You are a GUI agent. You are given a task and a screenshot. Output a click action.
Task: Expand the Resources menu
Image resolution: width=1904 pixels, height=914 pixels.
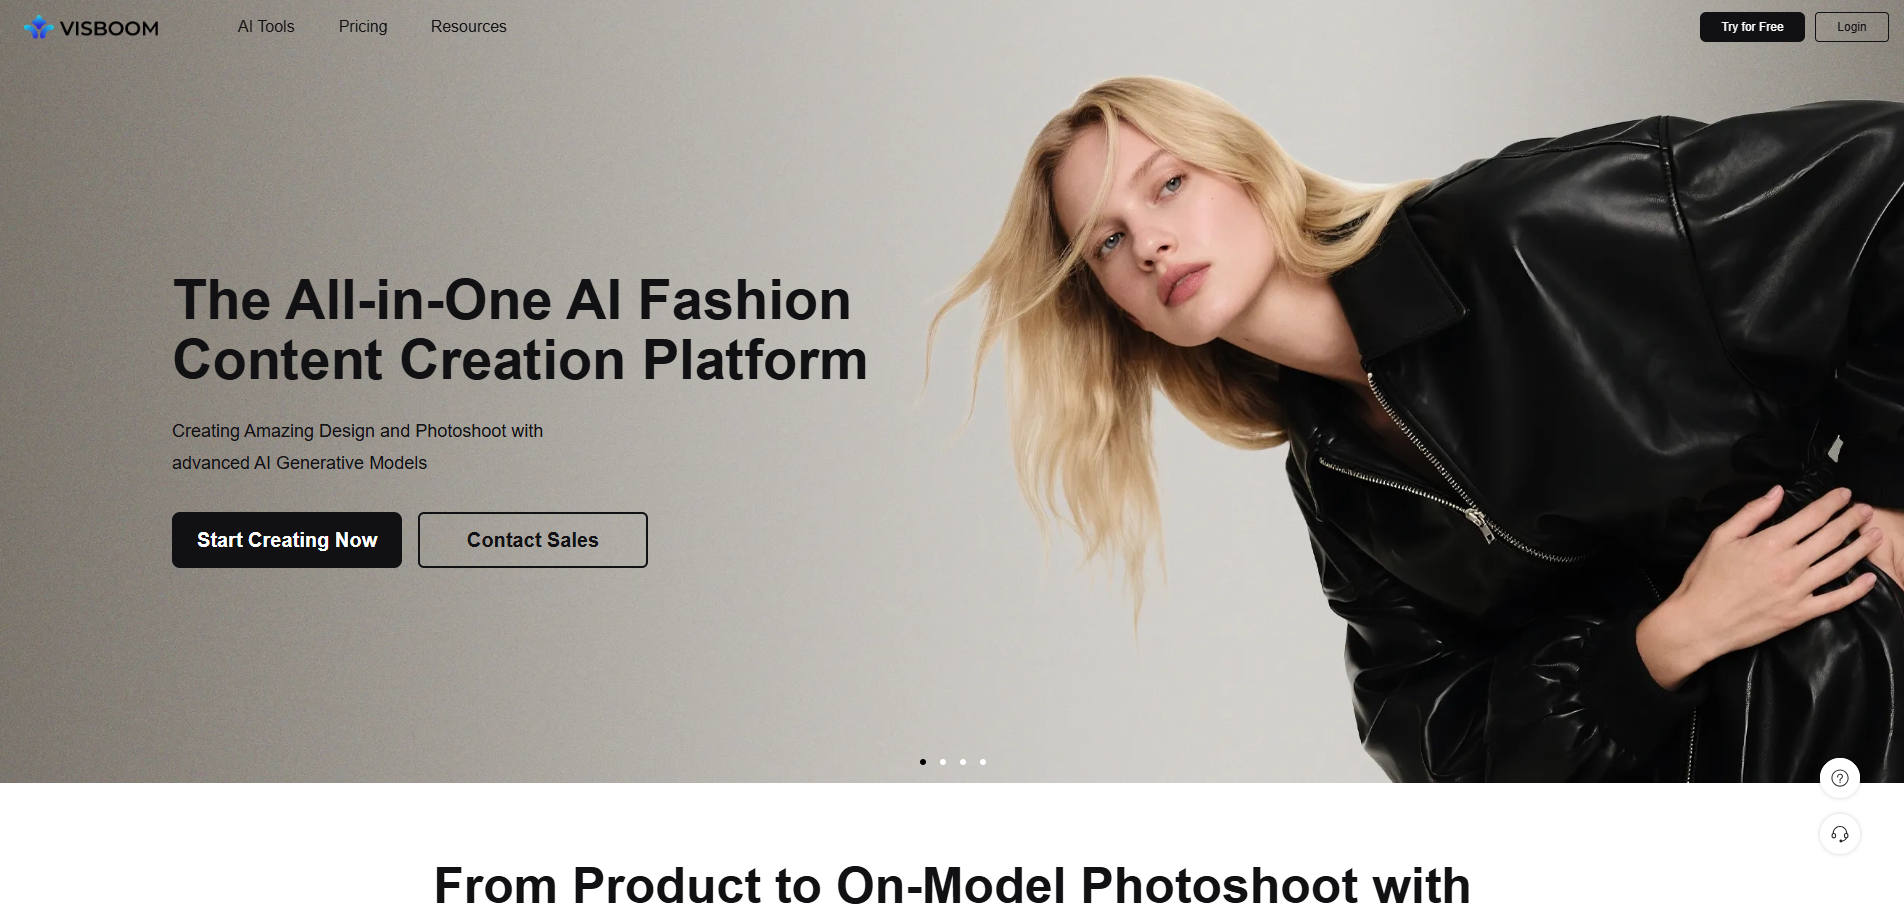[x=468, y=27]
